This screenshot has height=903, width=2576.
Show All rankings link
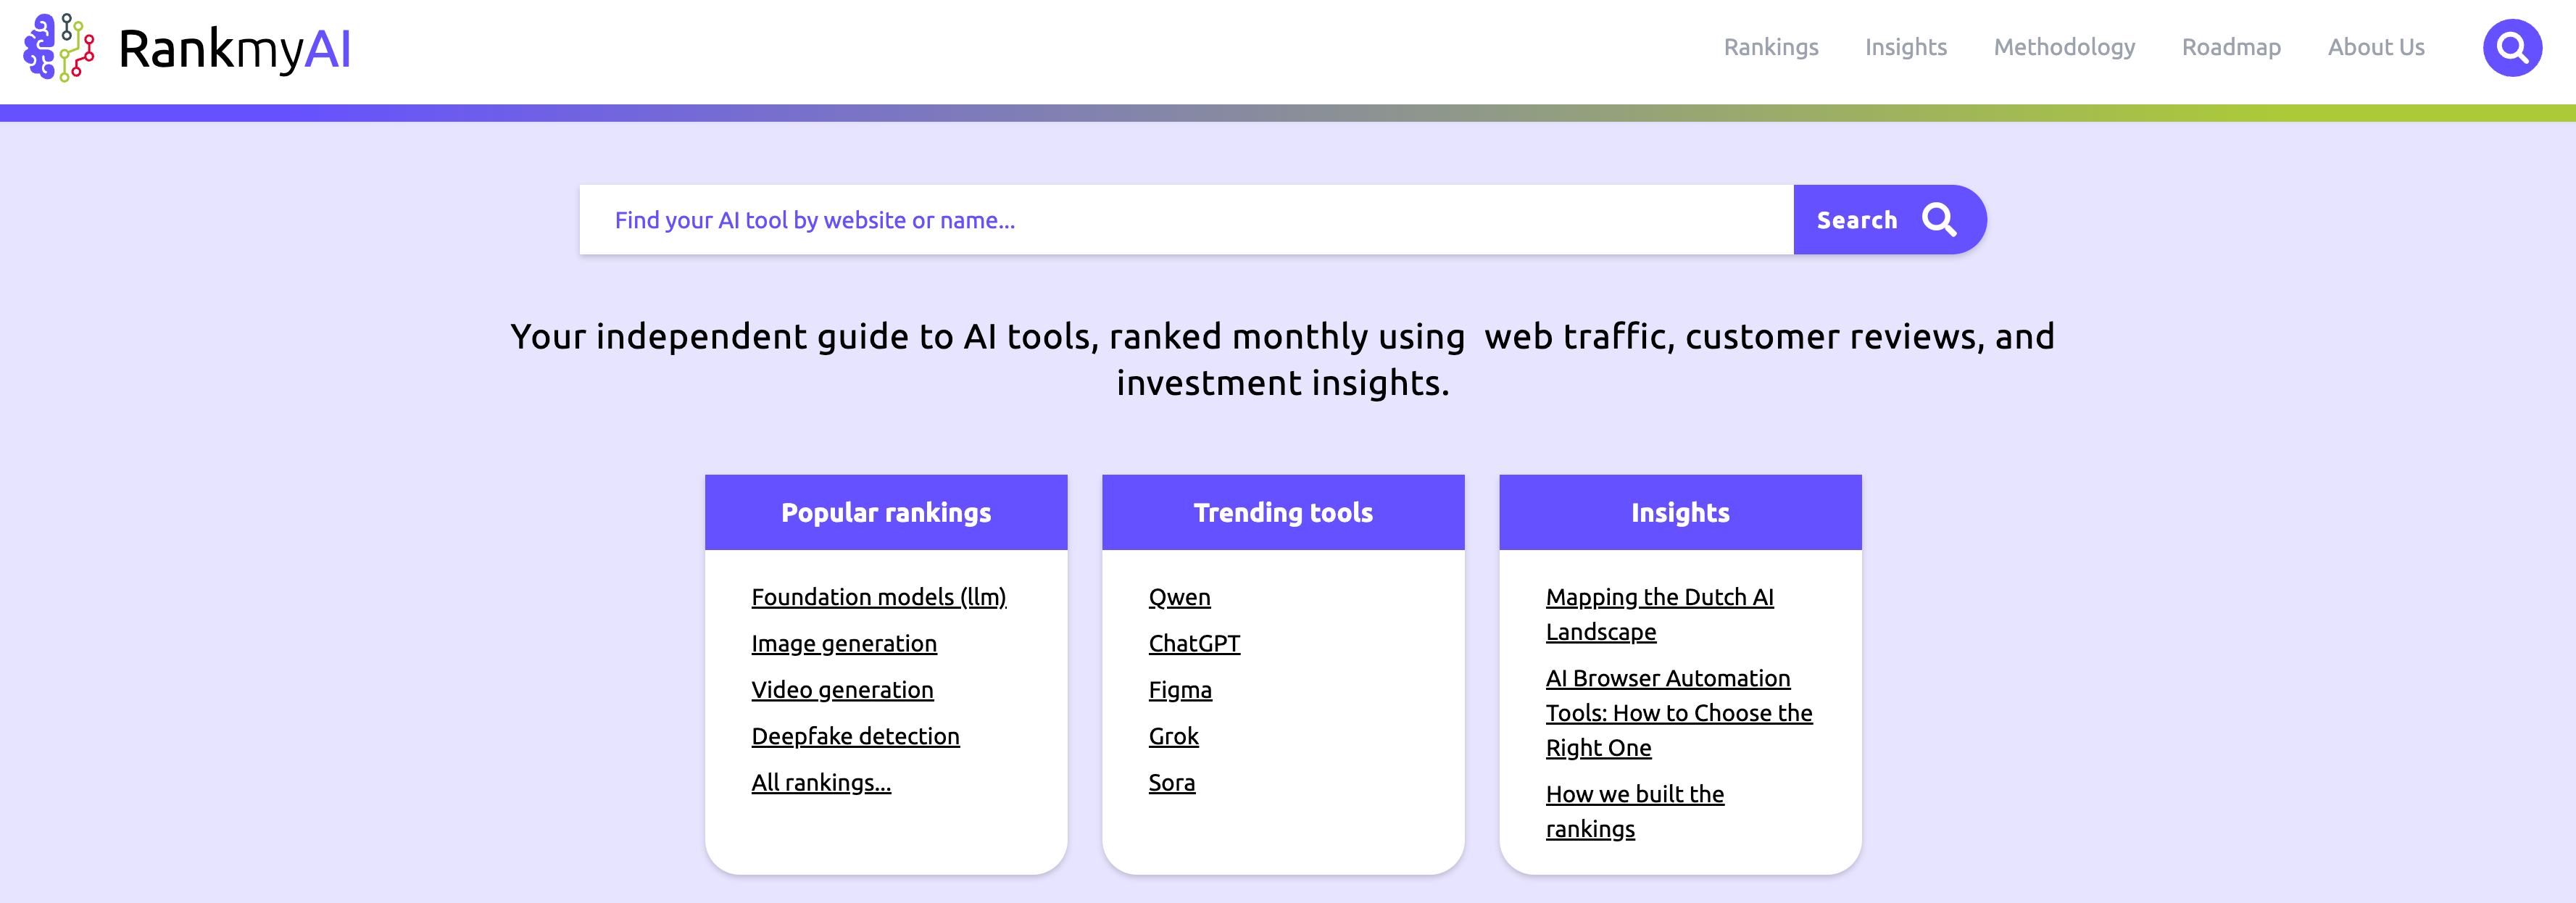pyautogui.click(x=820, y=782)
